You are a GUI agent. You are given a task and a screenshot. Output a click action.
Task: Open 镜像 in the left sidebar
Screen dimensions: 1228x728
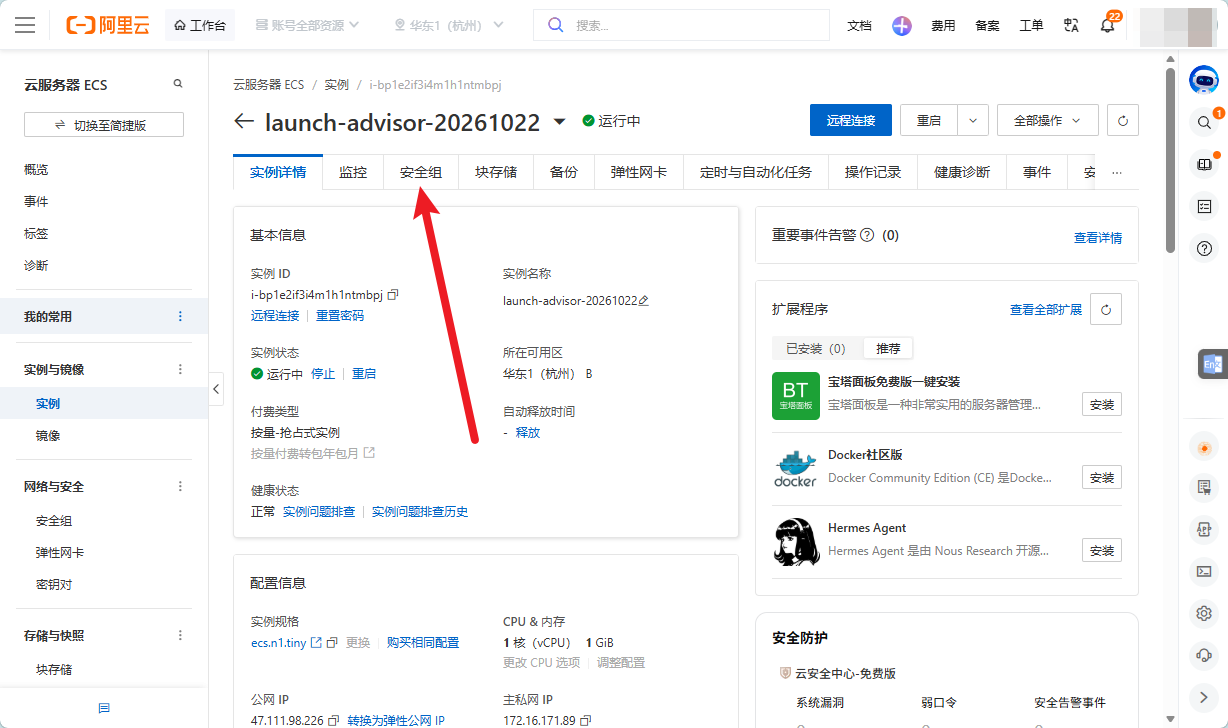48,435
